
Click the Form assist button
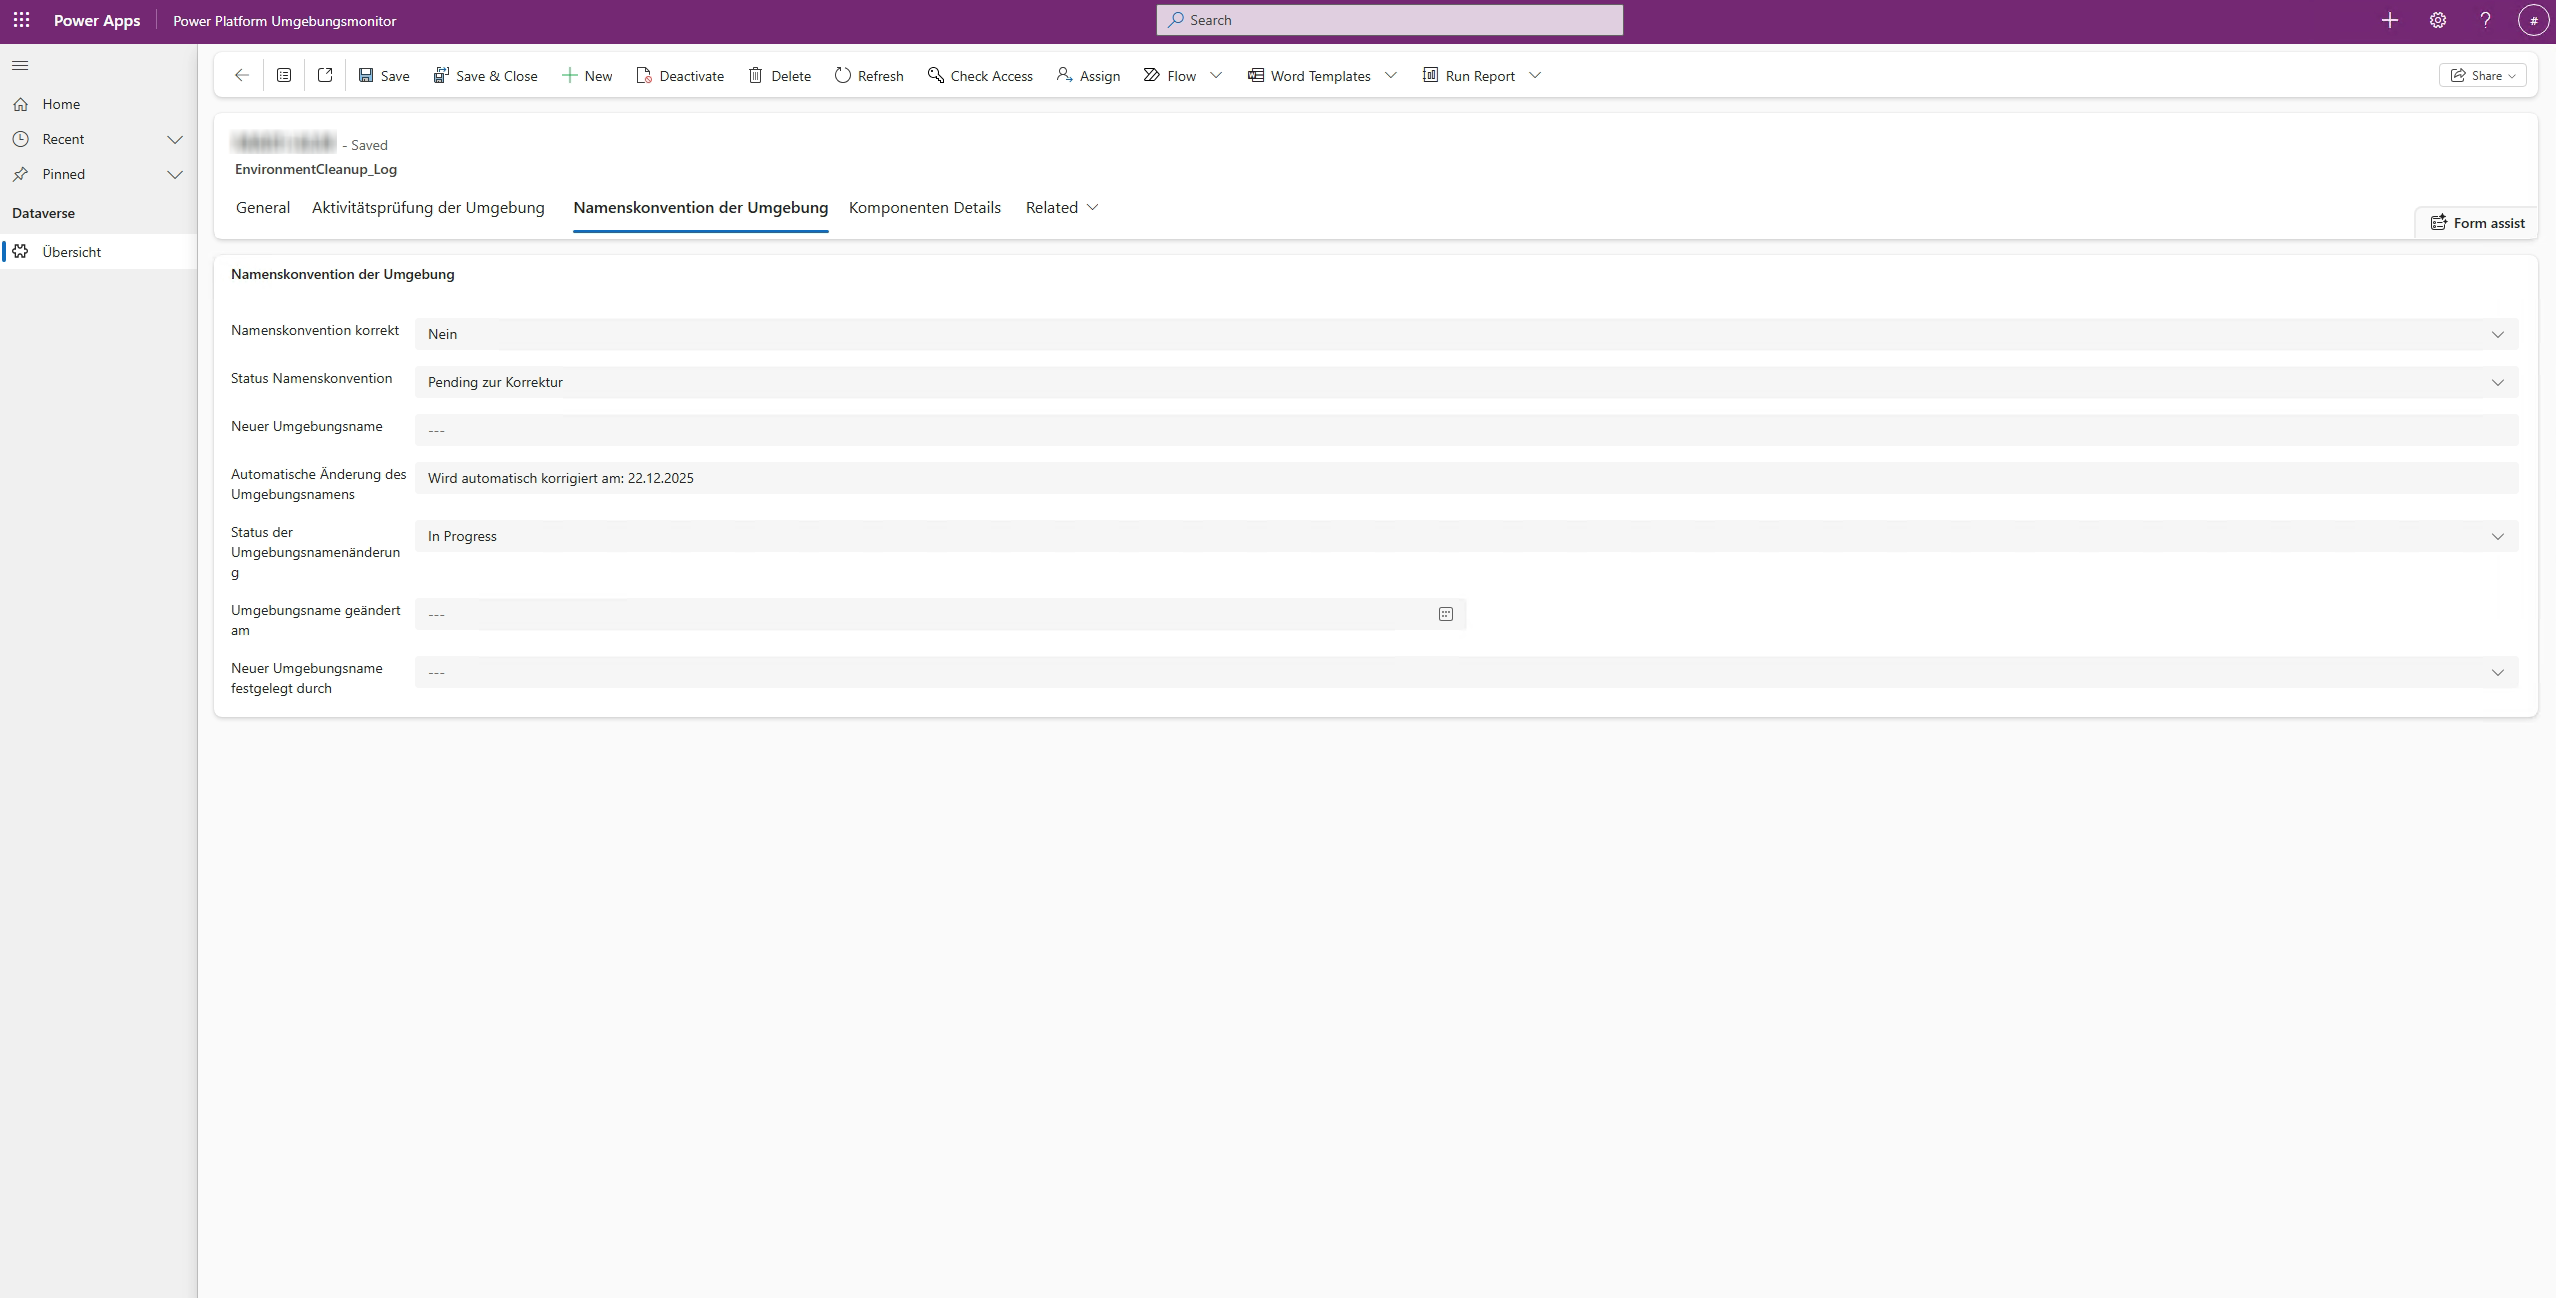2477,223
